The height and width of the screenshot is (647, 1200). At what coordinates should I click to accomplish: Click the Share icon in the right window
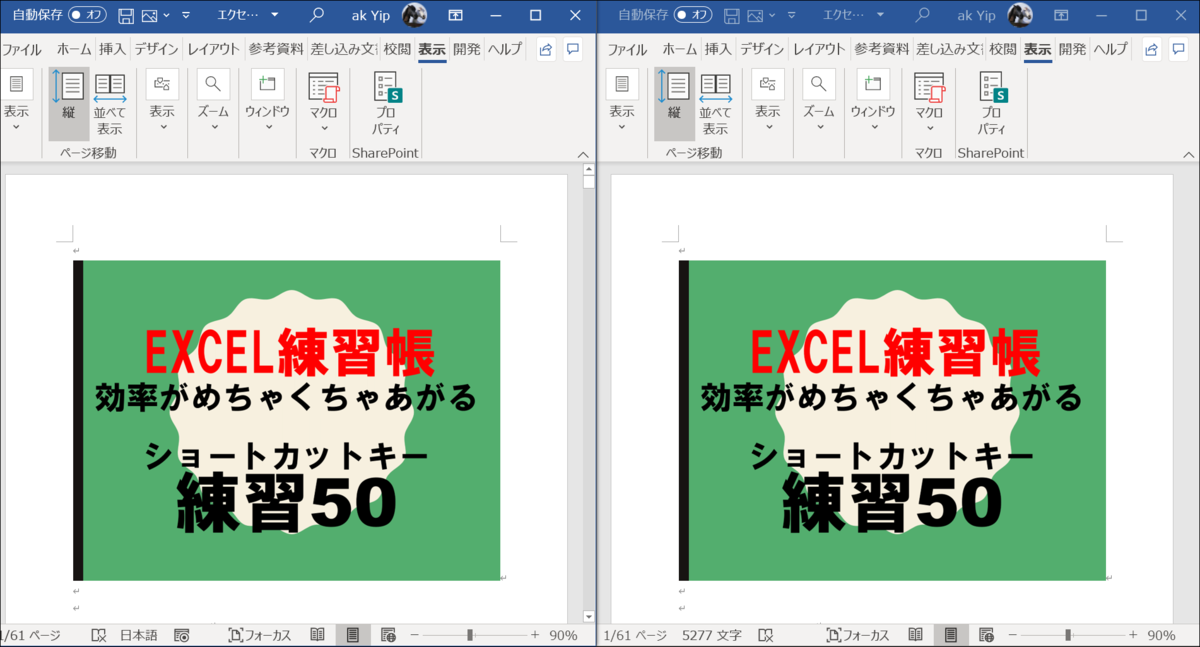[x=1151, y=49]
